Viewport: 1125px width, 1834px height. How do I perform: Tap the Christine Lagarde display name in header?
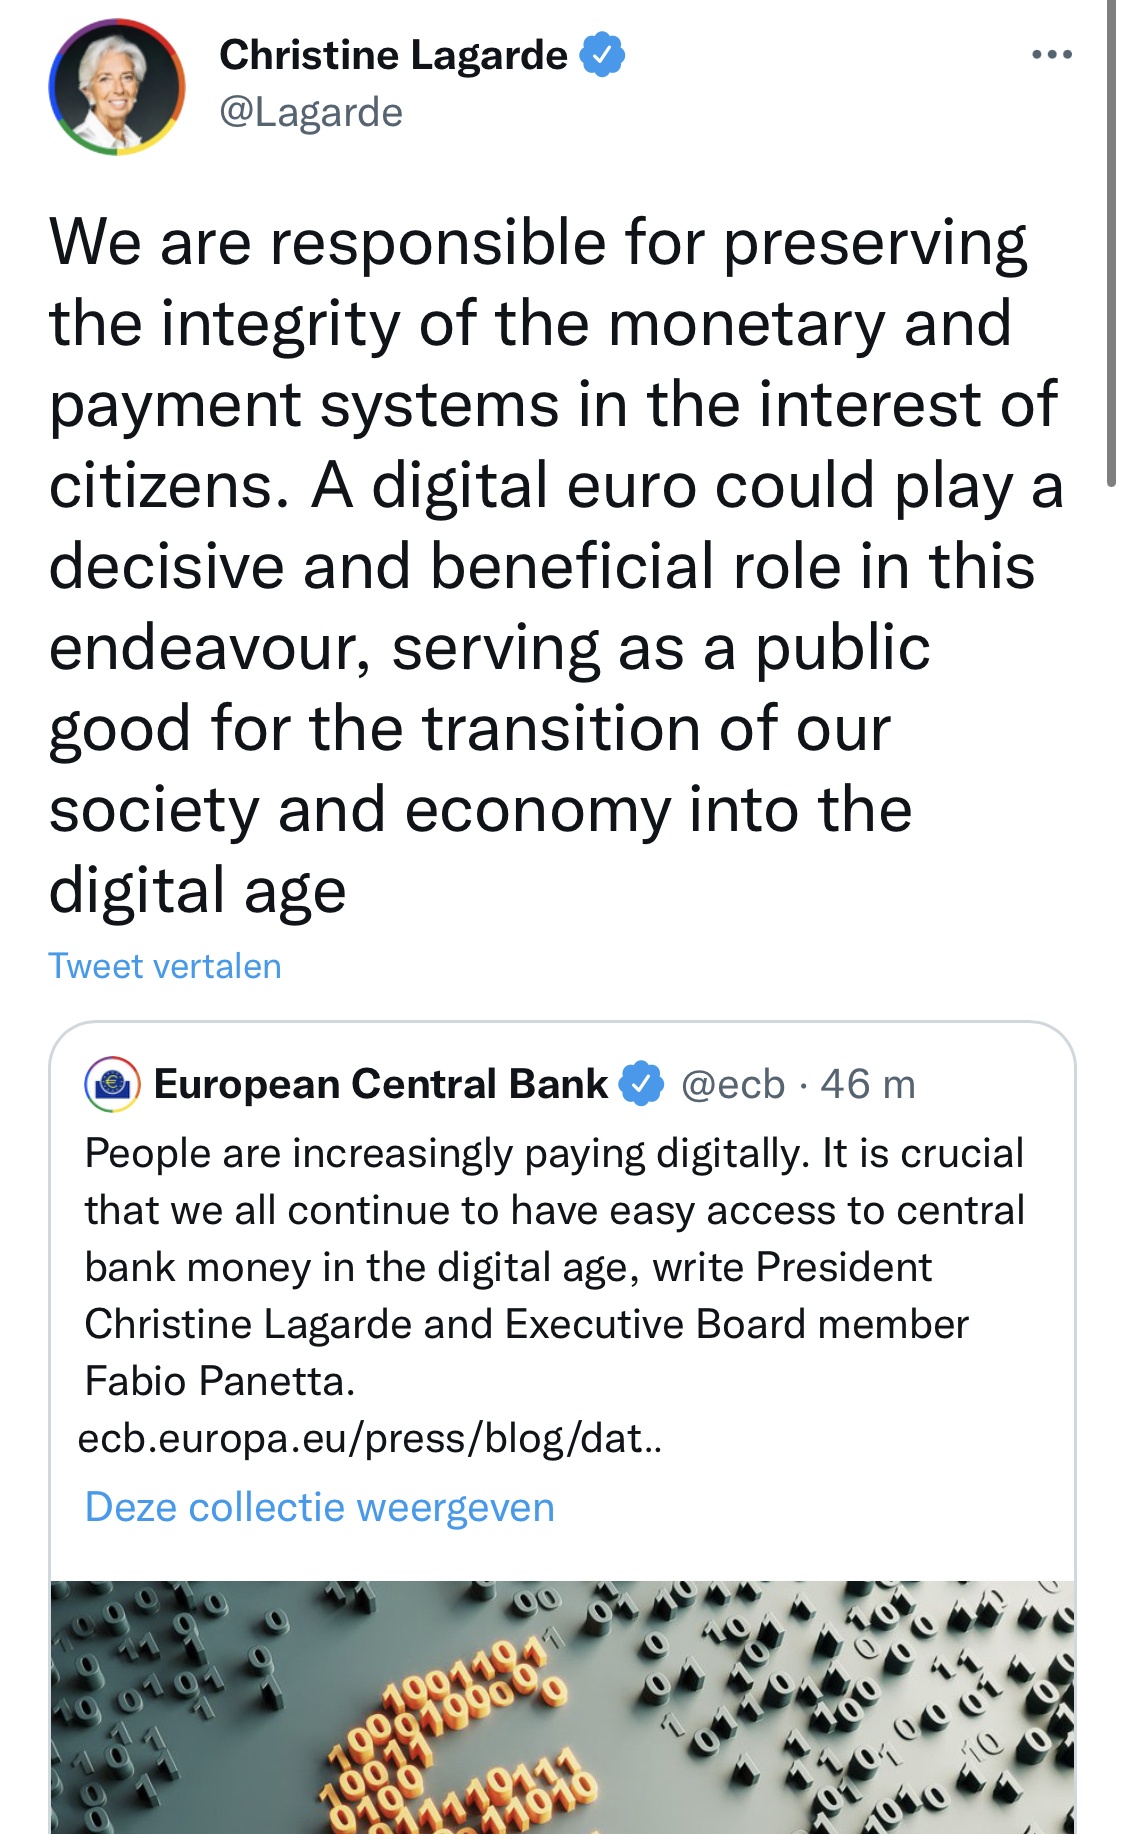(393, 55)
